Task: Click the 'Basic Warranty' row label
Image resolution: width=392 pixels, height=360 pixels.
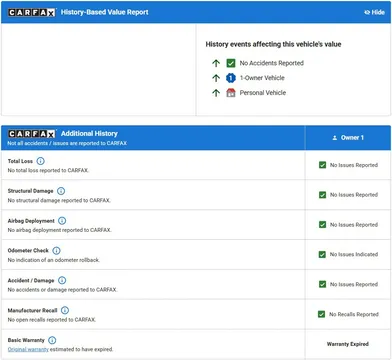Action: tap(26, 340)
